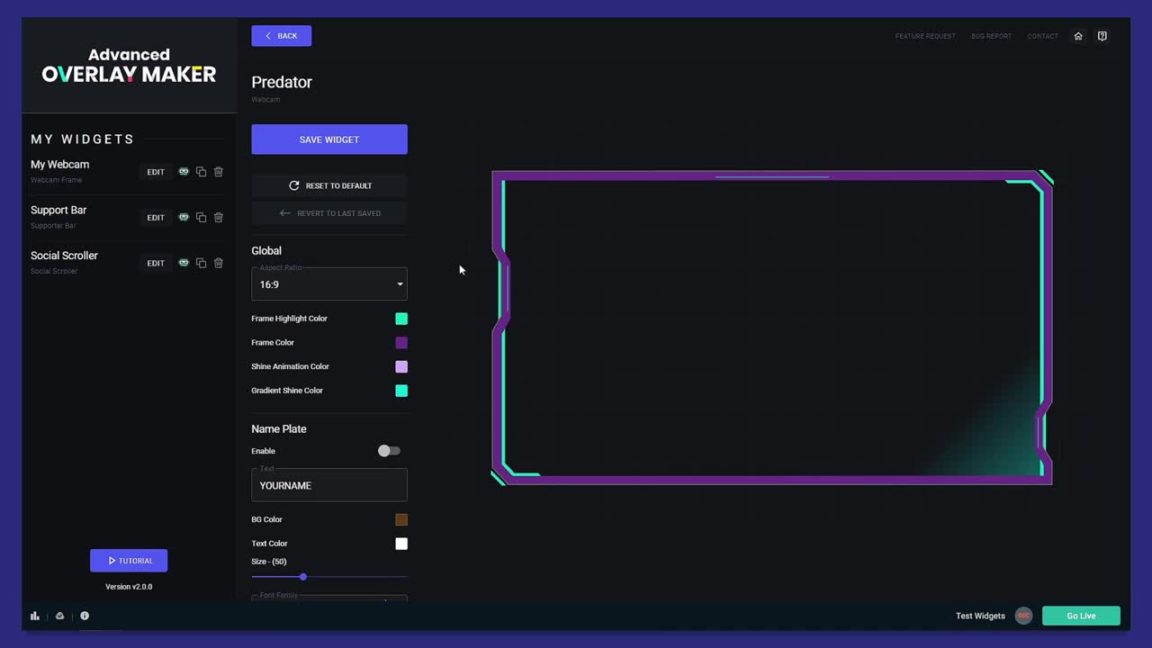The width and height of the screenshot is (1152, 648).
Task: Pick a new Frame Highlight Color swatch
Action: [x=400, y=318]
